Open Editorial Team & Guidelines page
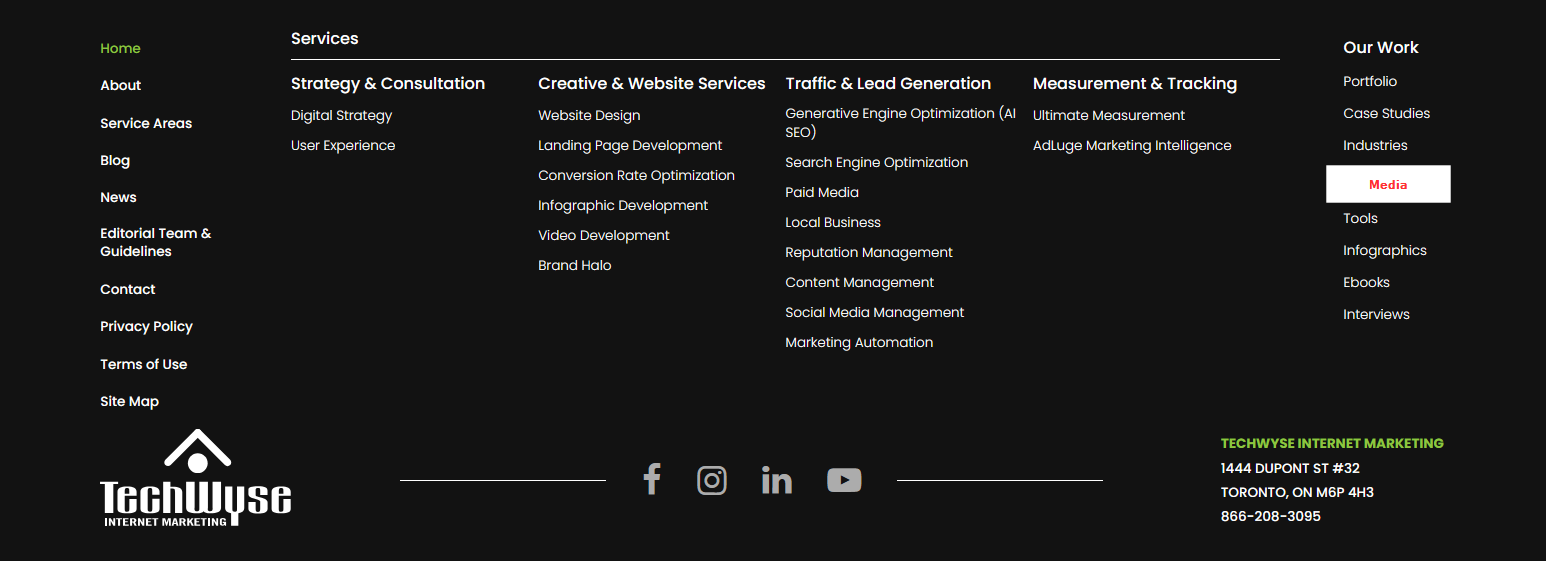The image size is (1546, 561). 155,242
